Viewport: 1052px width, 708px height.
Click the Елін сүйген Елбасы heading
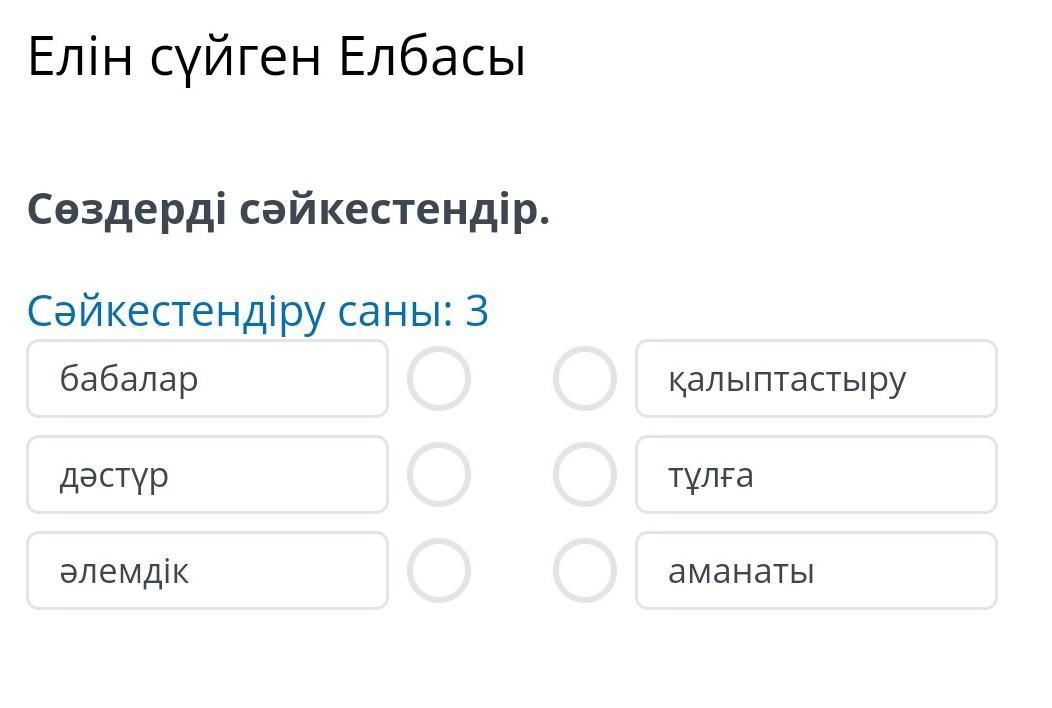276,57
